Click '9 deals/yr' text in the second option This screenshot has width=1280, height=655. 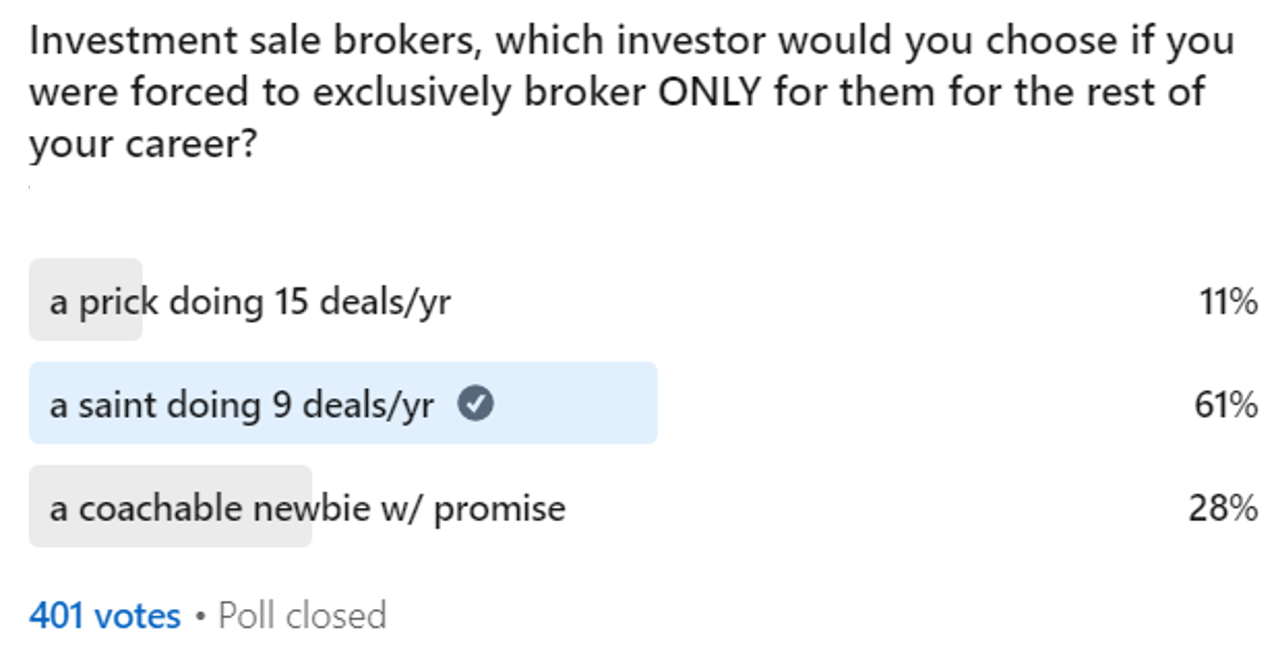tap(353, 405)
